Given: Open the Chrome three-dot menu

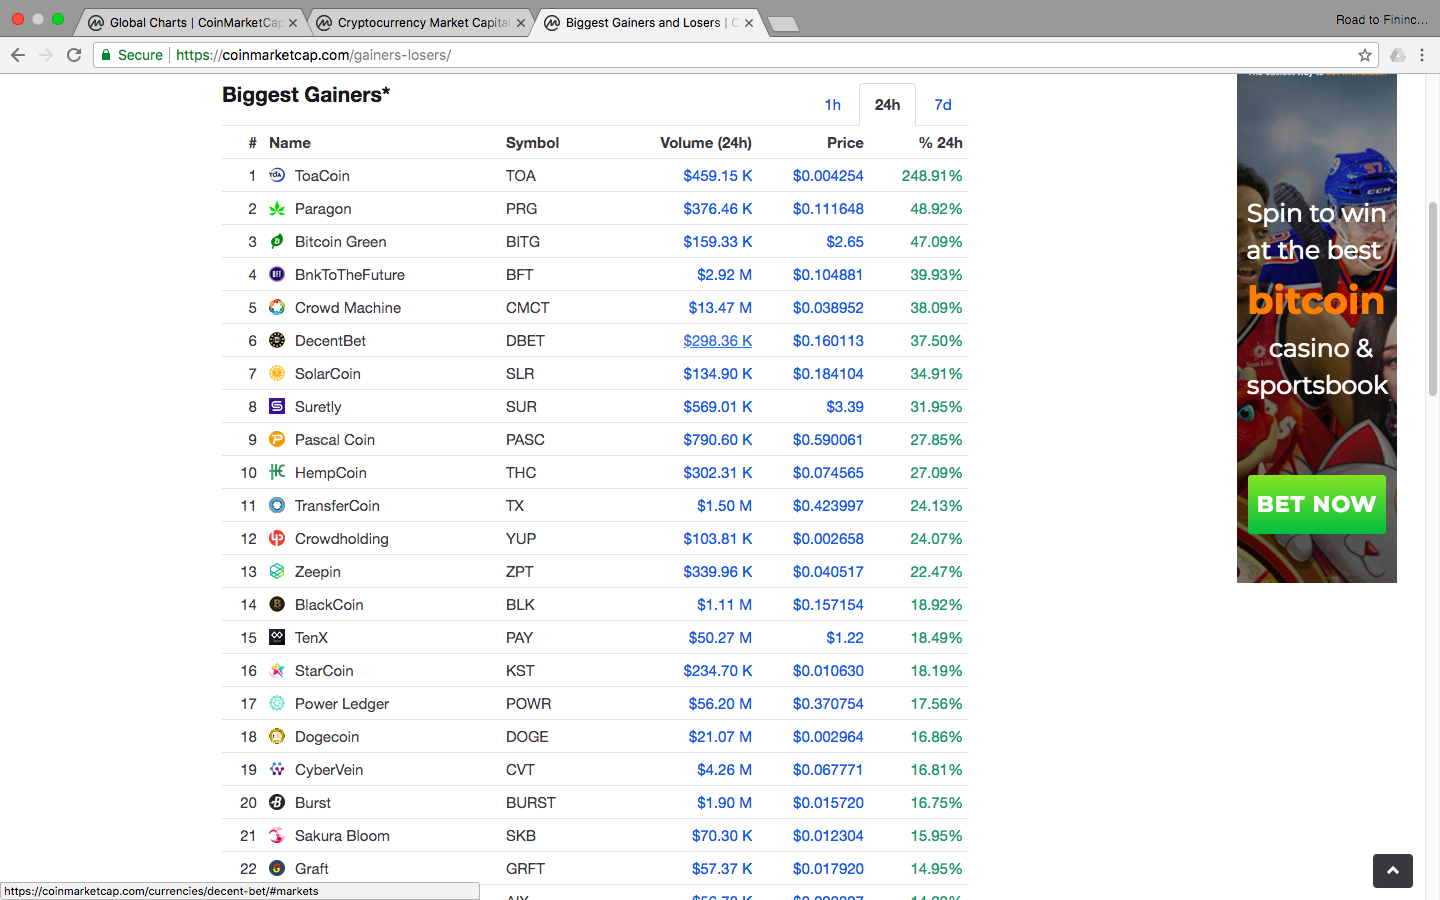Looking at the screenshot, I should tap(1422, 55).
